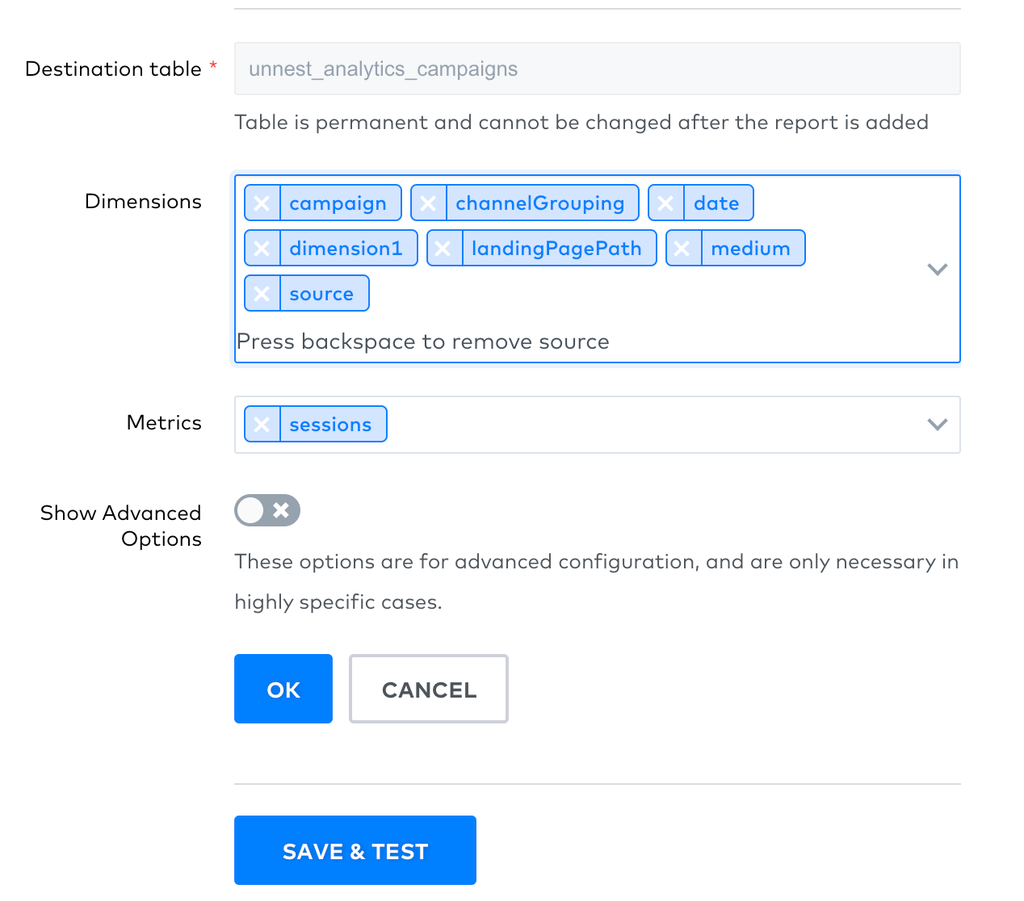Remove the landingPagePath dimension tag
The width and height of the screenshot is (1024, 901).
(444, 248)
